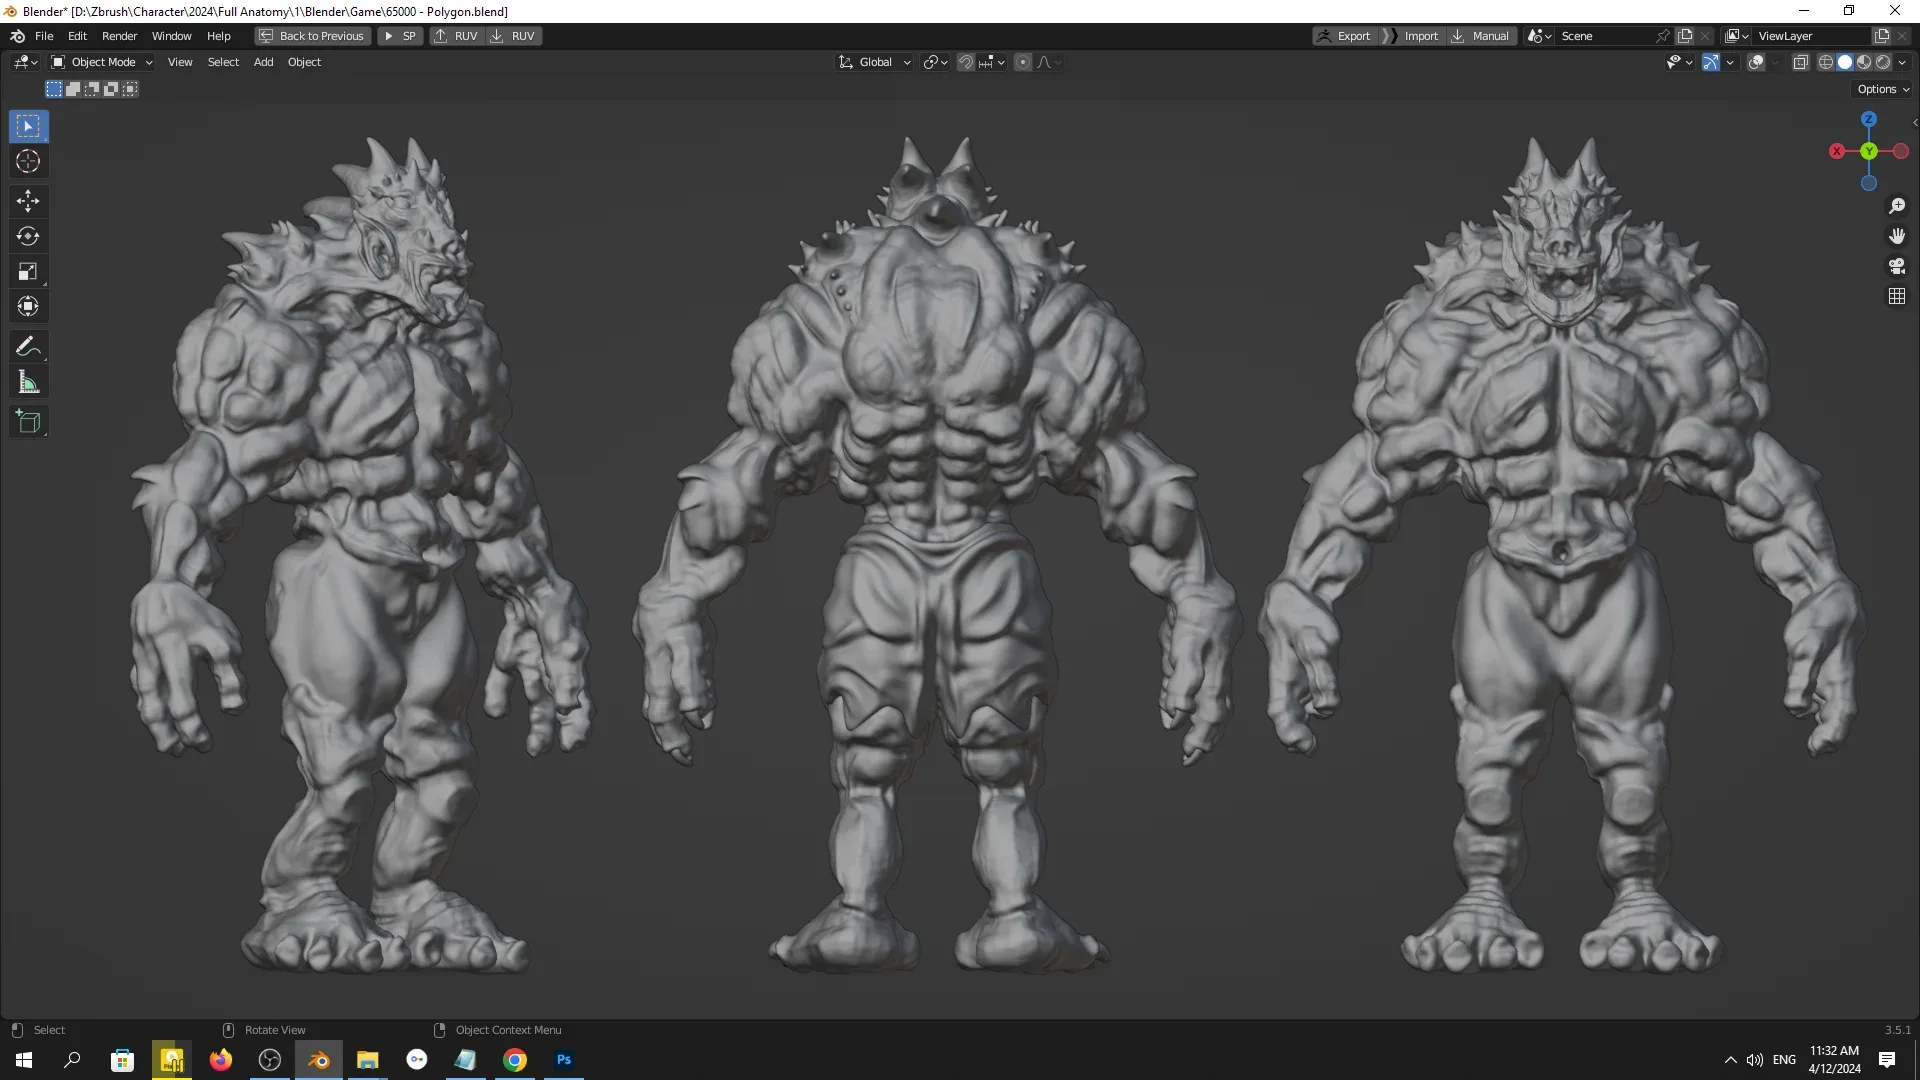Open the Window menu
1920x1080 pixels.
pyautogui.click(x=171, y=36)
